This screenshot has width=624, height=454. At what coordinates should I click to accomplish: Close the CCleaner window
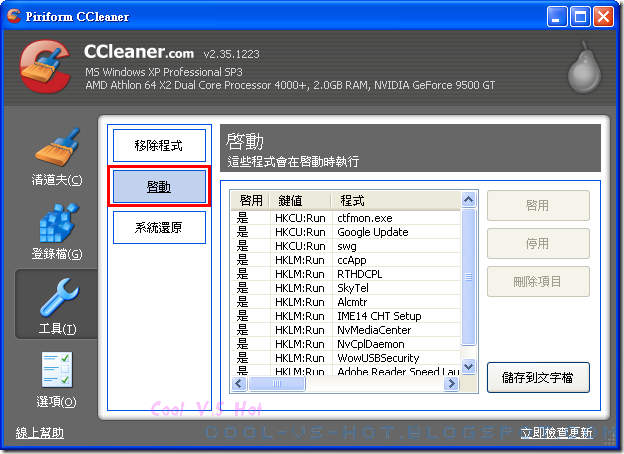tap(604, 16)
